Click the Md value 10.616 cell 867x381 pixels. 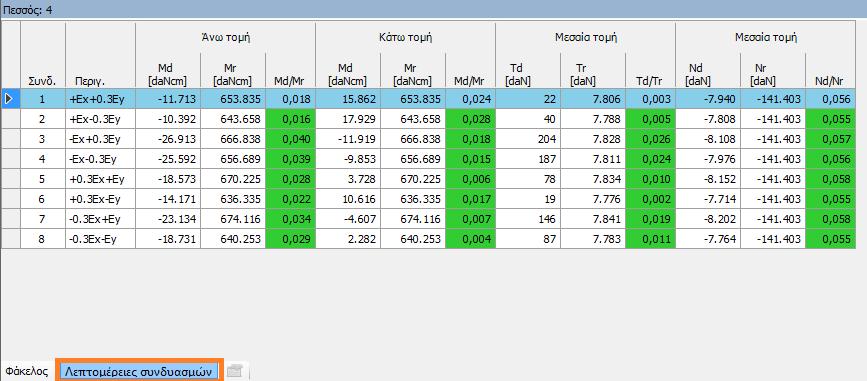point(348,199)
